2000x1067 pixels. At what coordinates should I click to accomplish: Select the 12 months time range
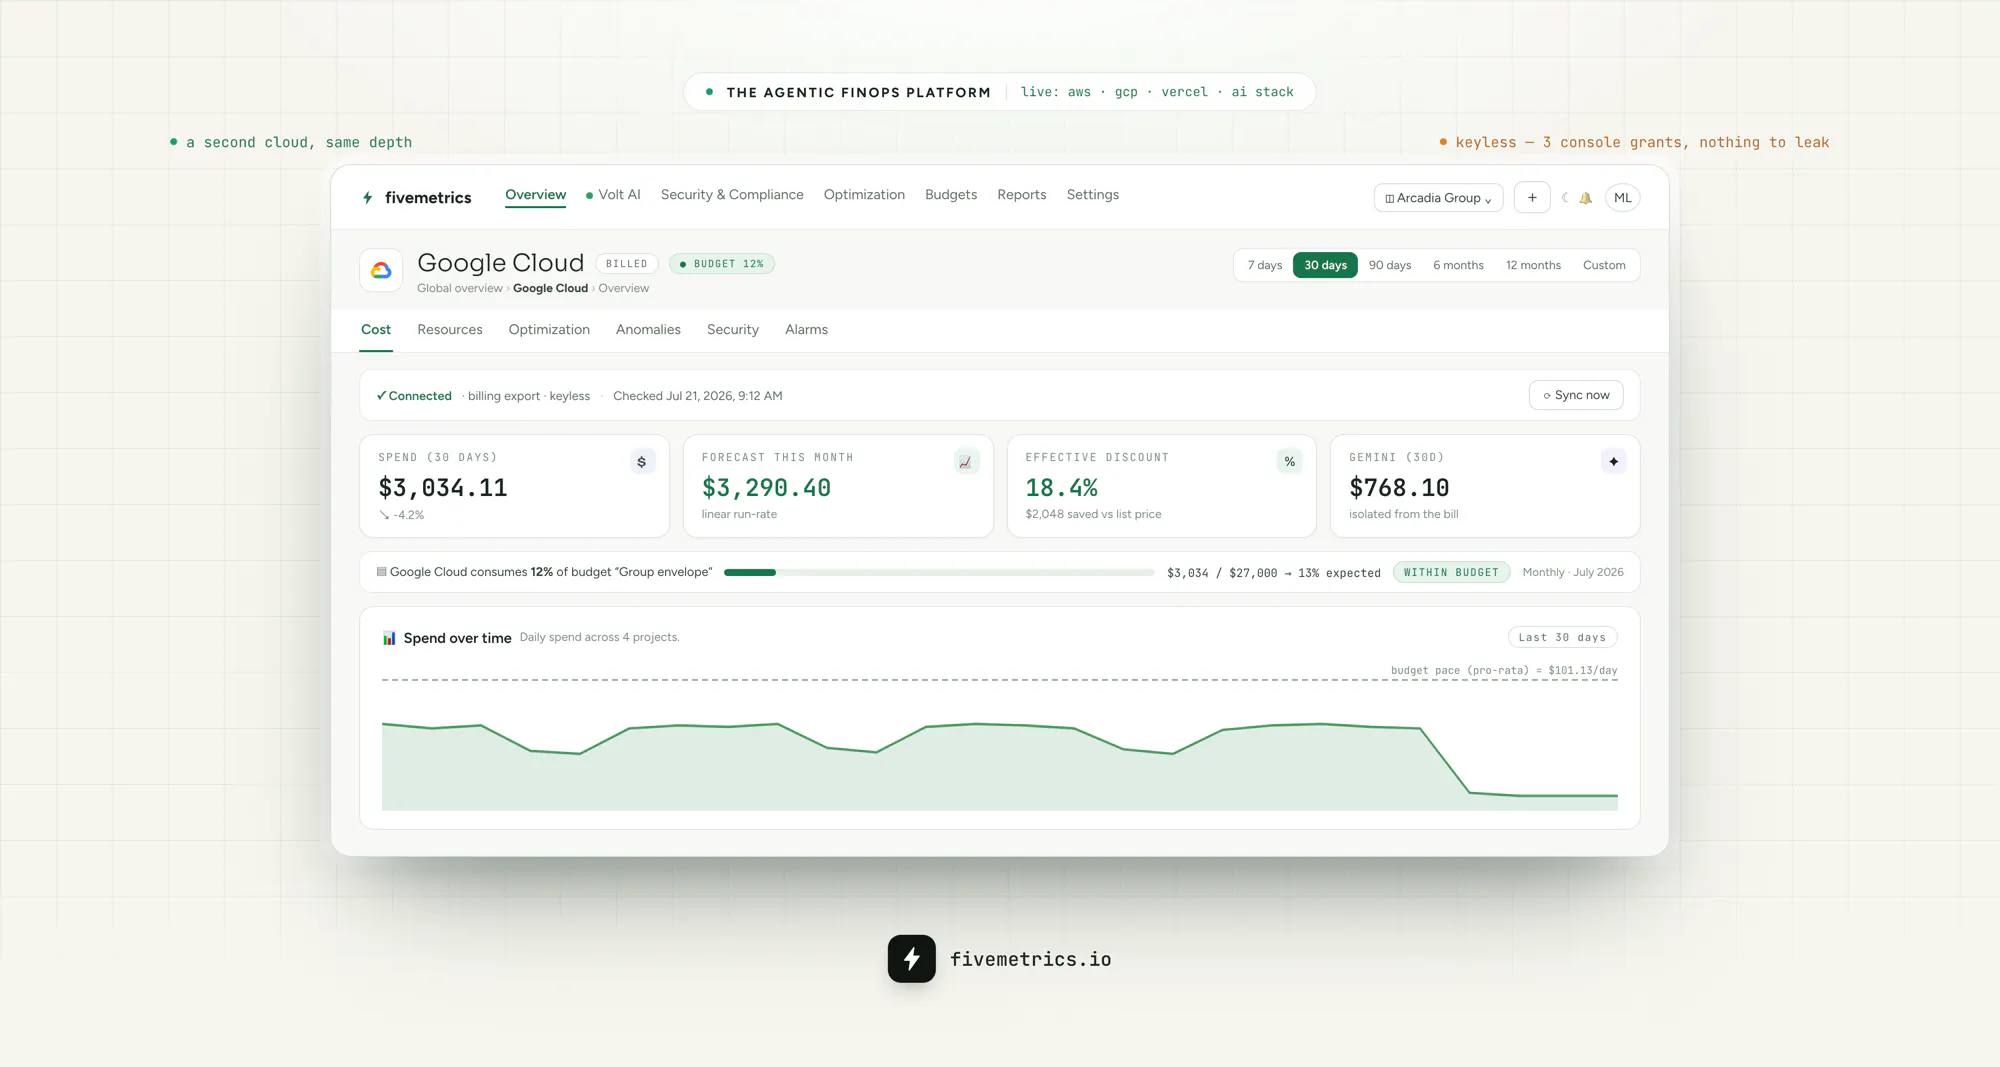[1533, 265]
